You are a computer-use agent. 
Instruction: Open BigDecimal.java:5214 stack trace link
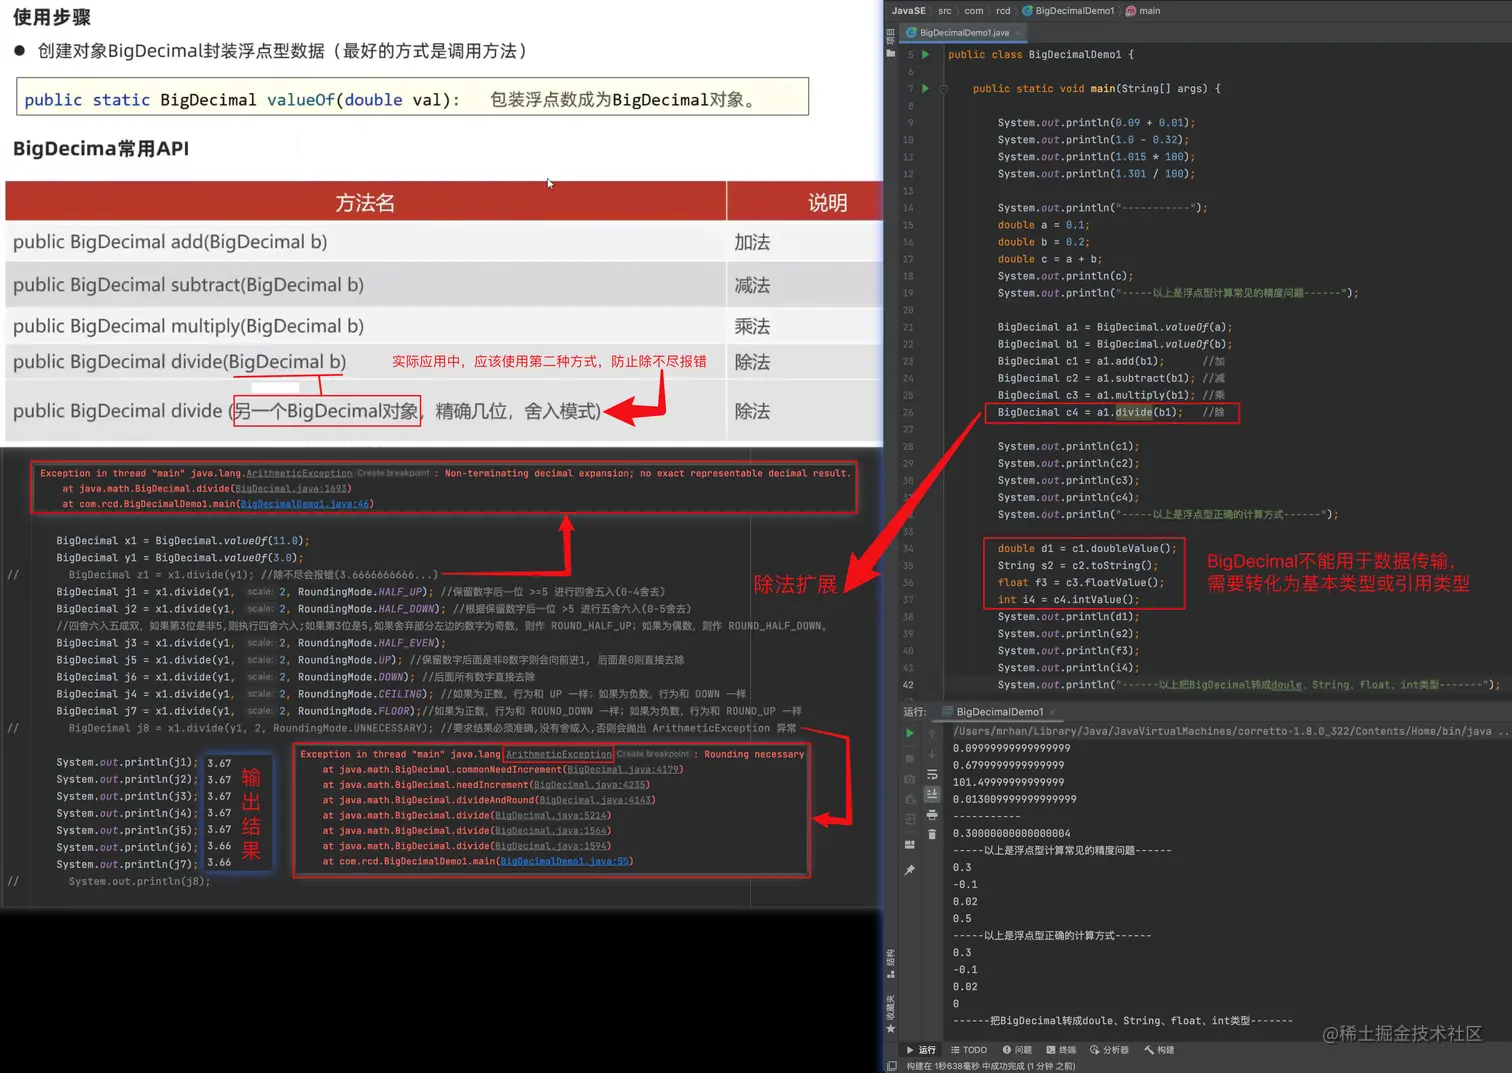coord(551,816)
